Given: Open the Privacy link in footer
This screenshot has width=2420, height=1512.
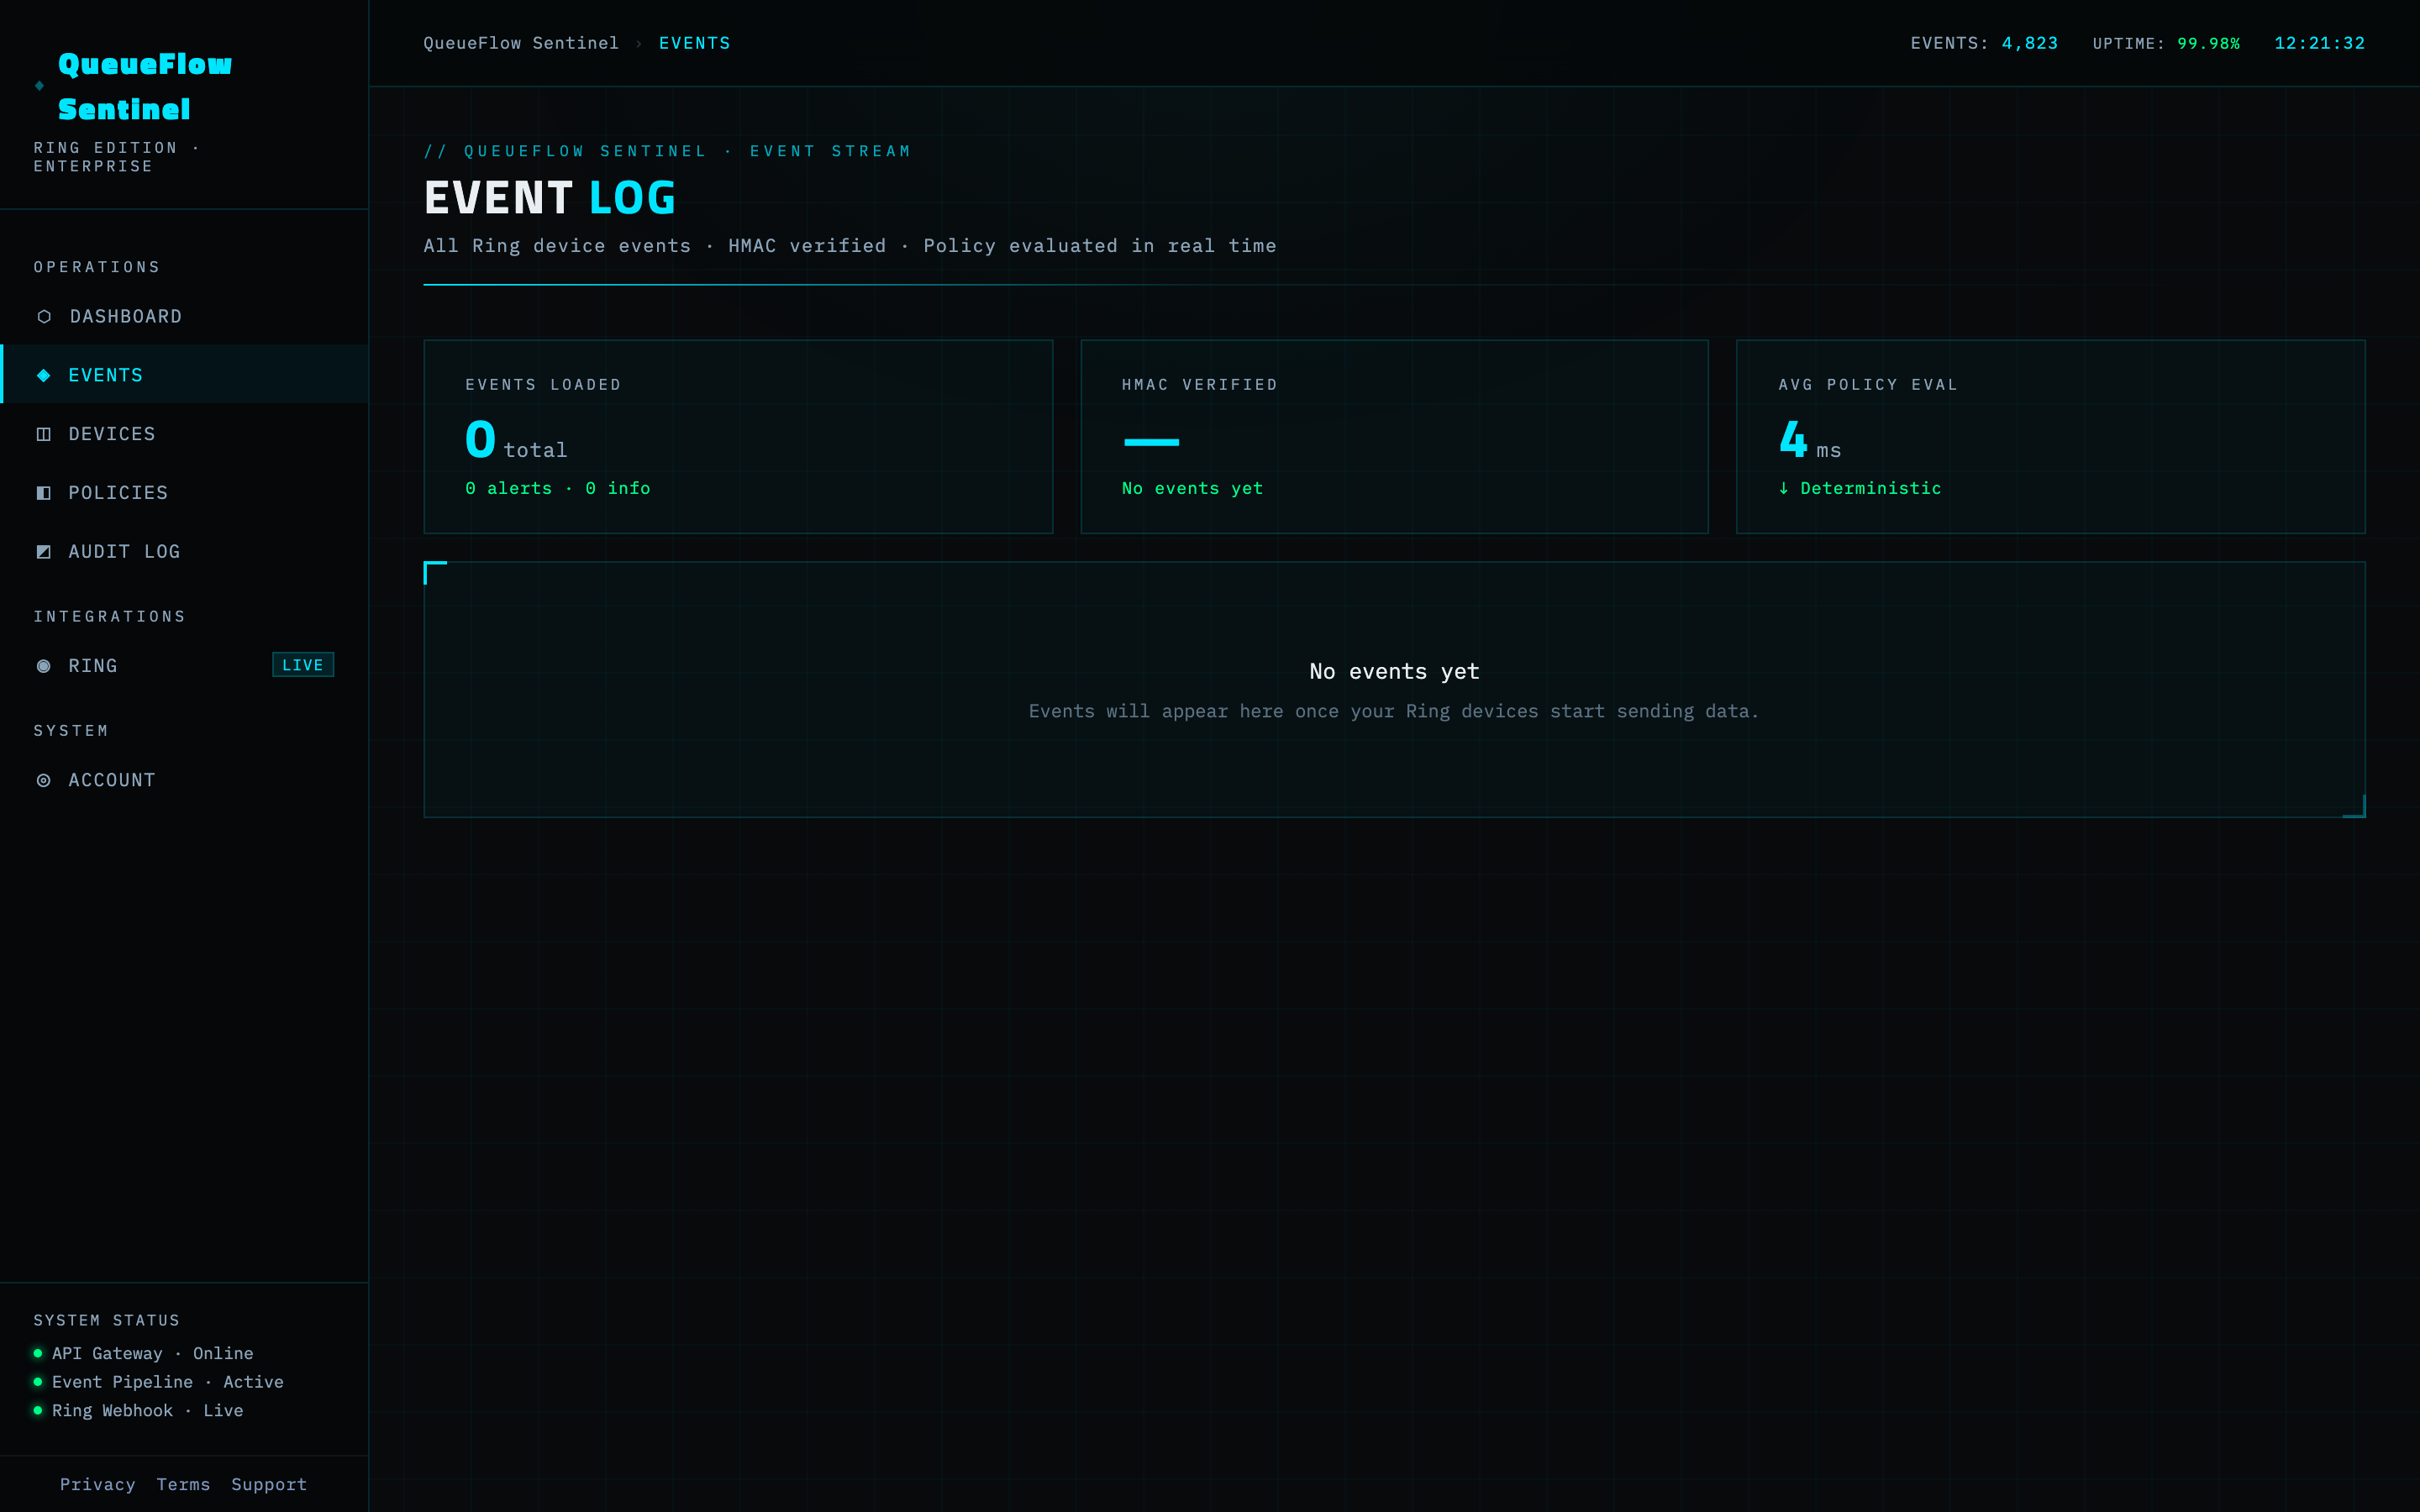Looking at the screenshot, I should (x=98, y=1484).
